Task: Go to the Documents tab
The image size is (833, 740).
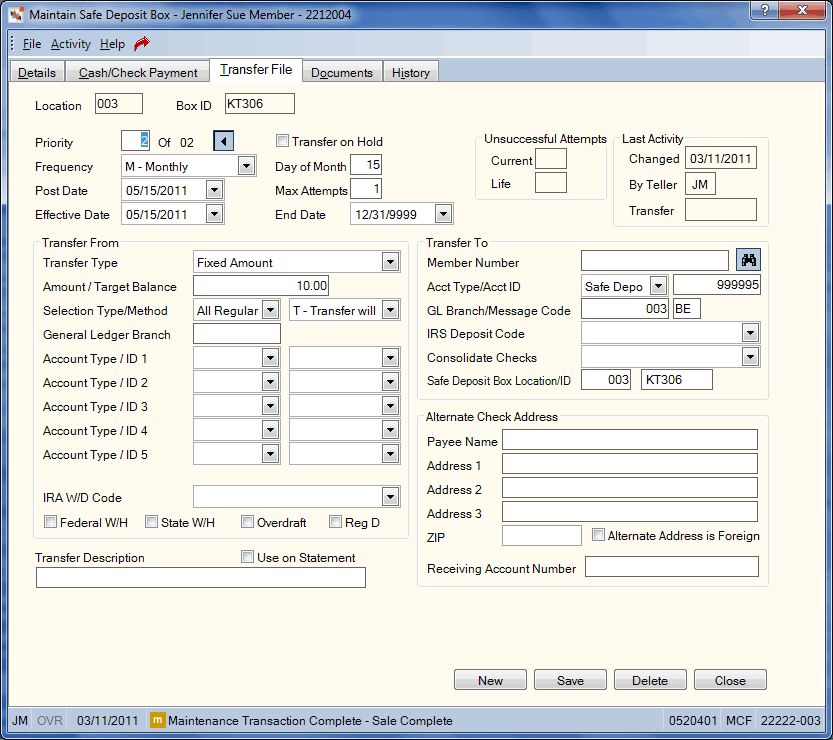Action: point(342,72)
